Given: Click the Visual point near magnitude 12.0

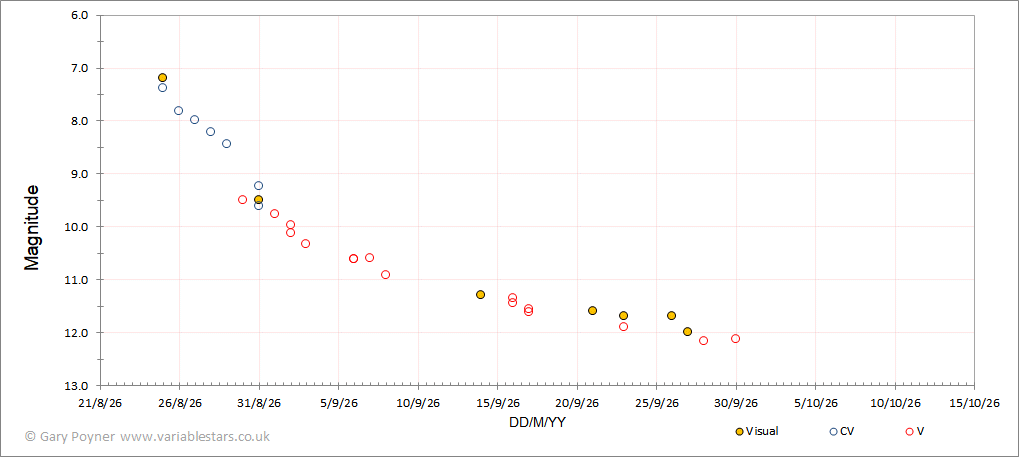Looking at the screenshot, I should pyautogui.click(x=688, y=332).
